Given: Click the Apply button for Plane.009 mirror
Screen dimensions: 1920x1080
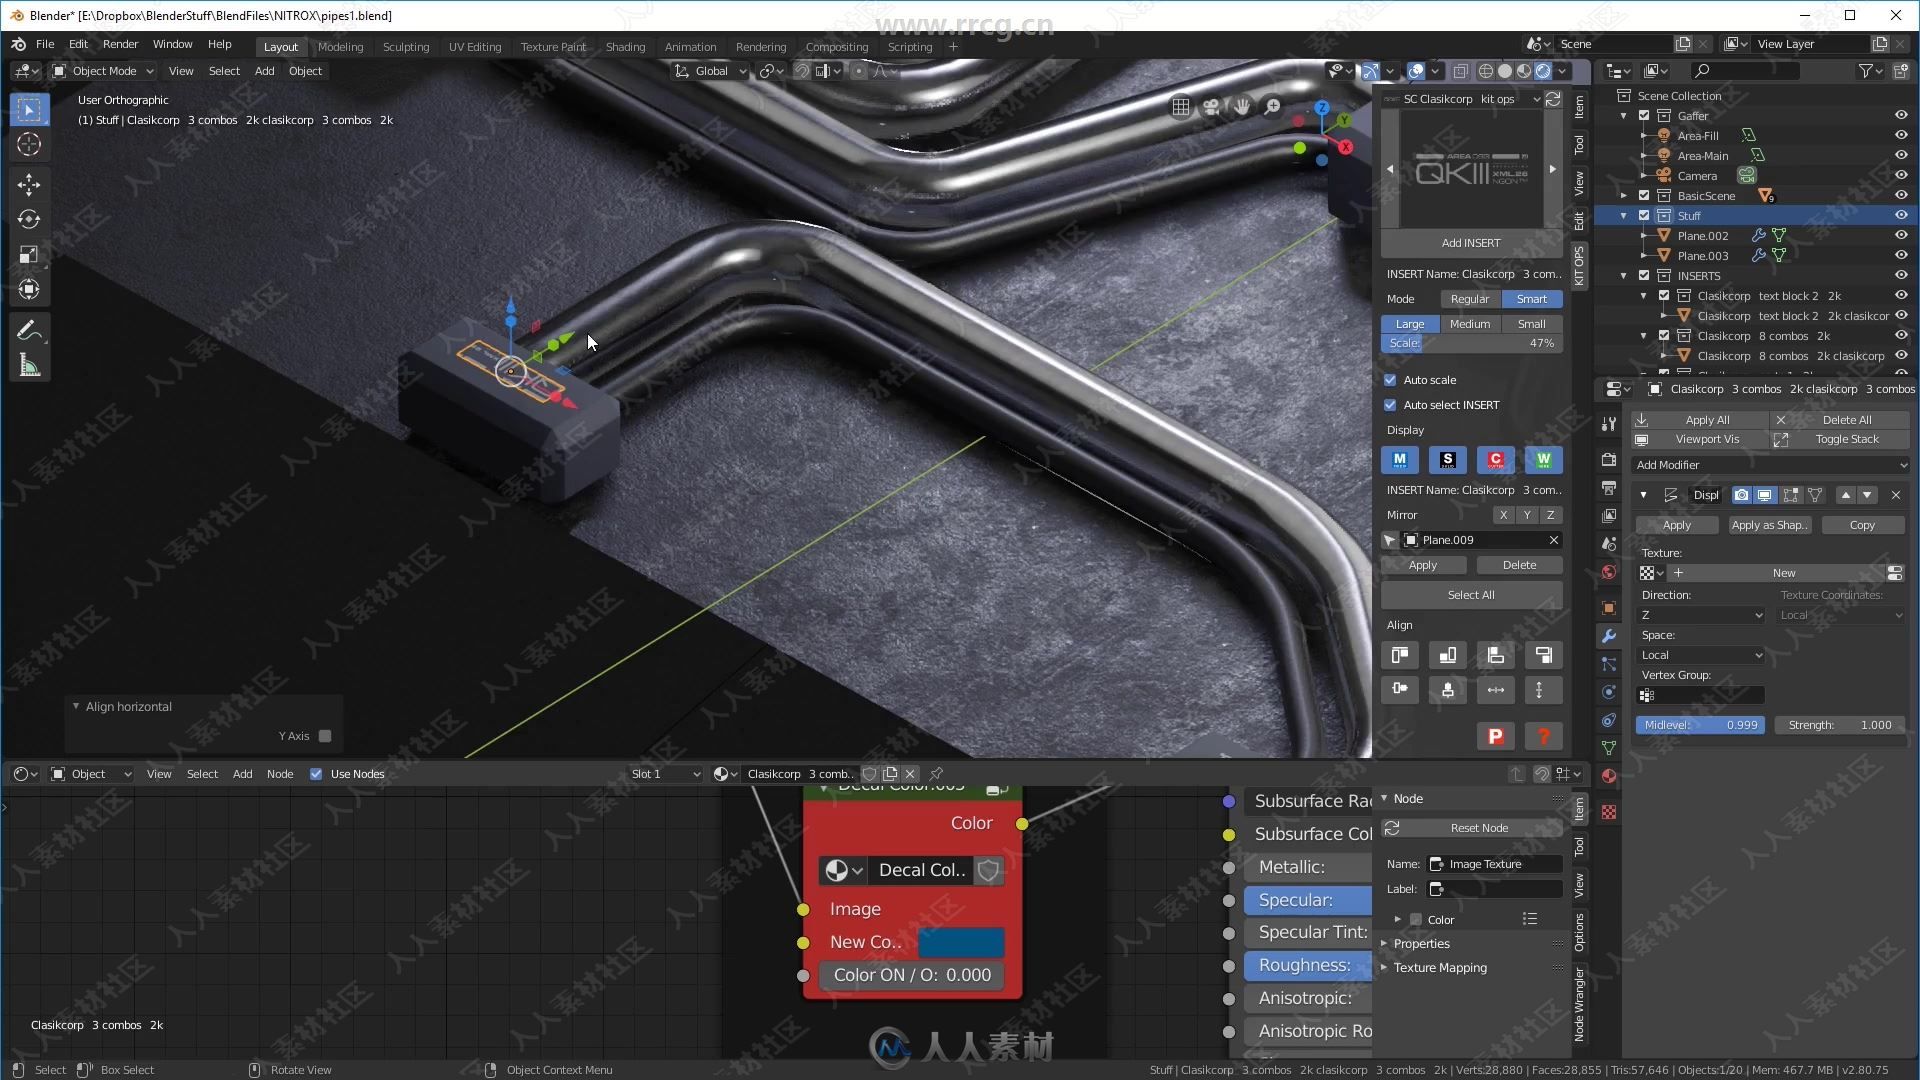Looking at the screenshot, I should [1423, 564].
